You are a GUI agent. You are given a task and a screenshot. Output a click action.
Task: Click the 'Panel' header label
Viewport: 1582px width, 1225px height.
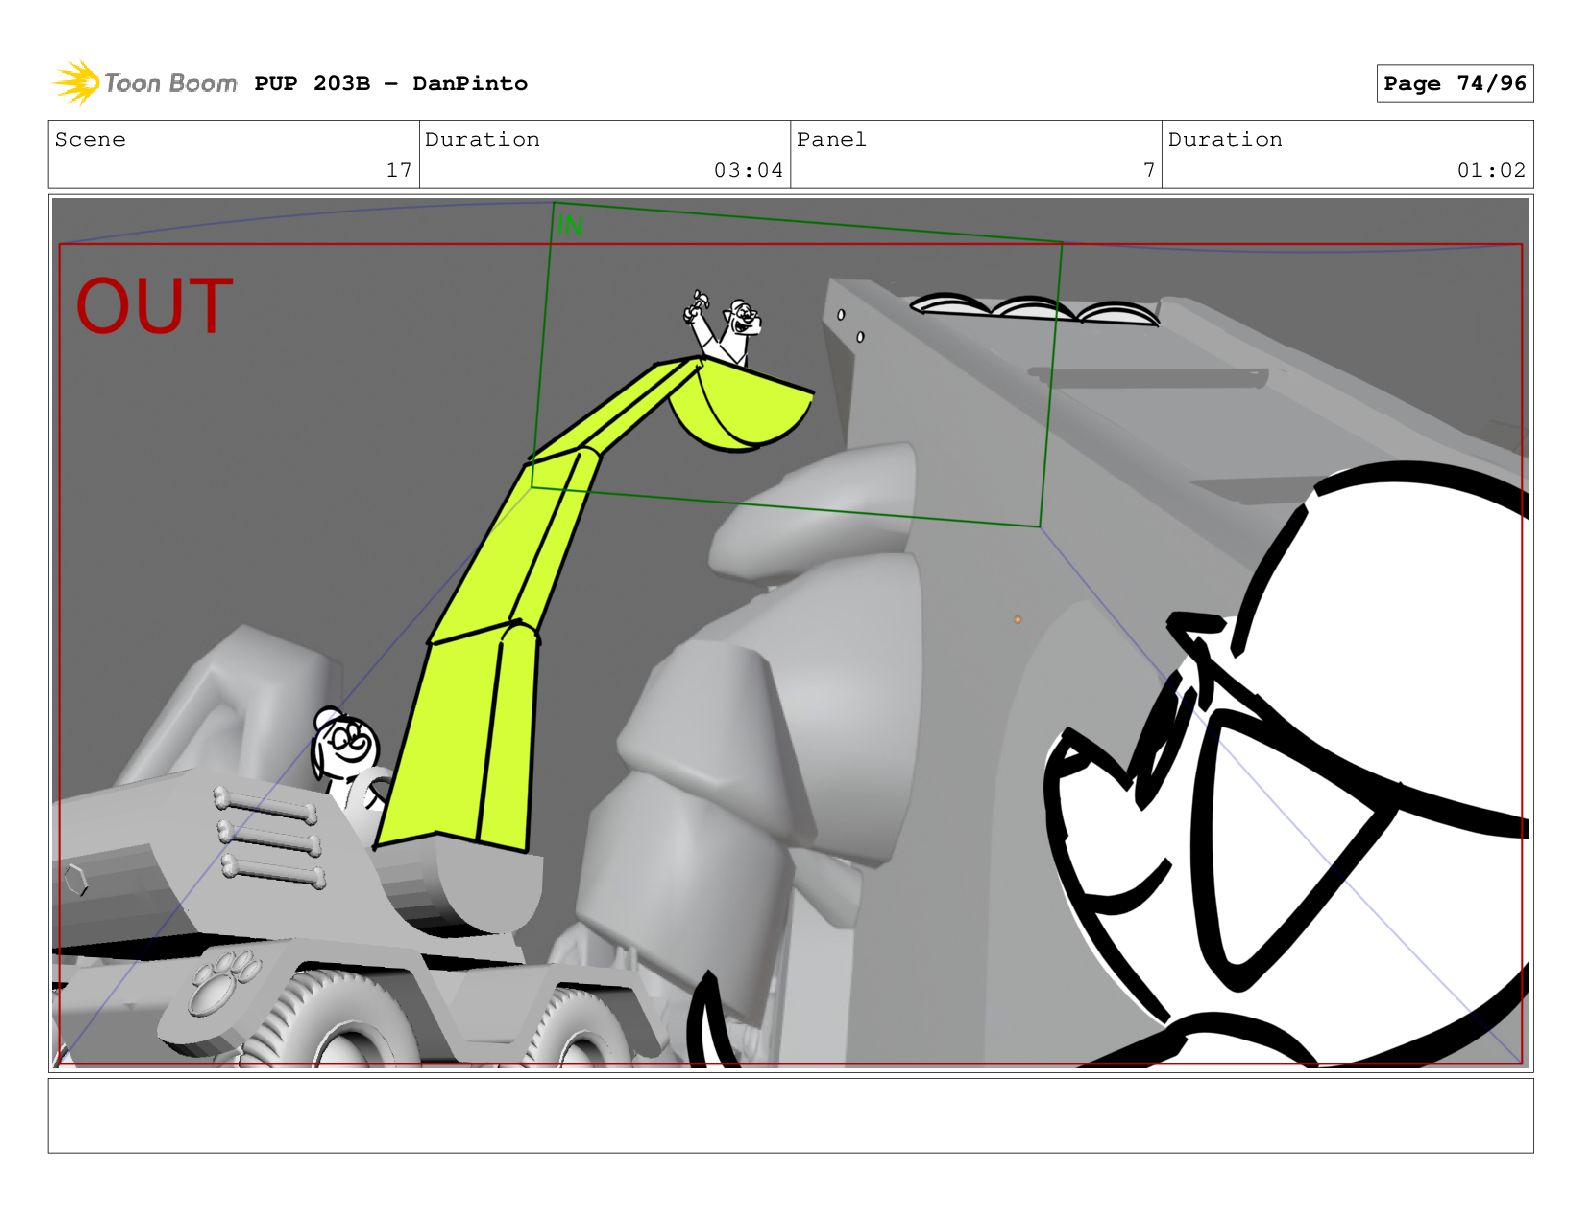[832, 140]
